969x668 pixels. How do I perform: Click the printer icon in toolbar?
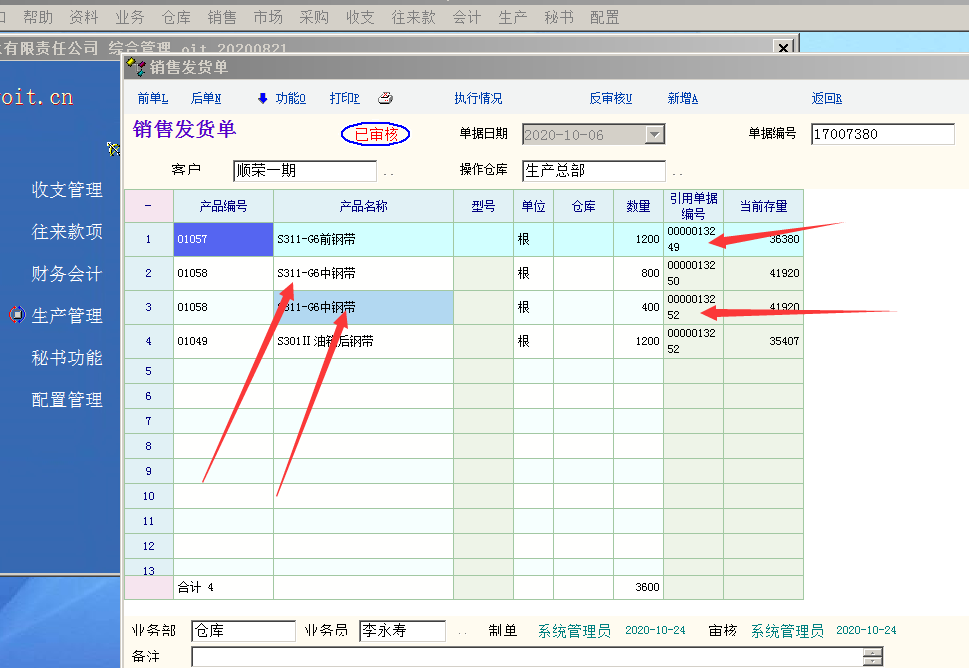click(385, 98)
